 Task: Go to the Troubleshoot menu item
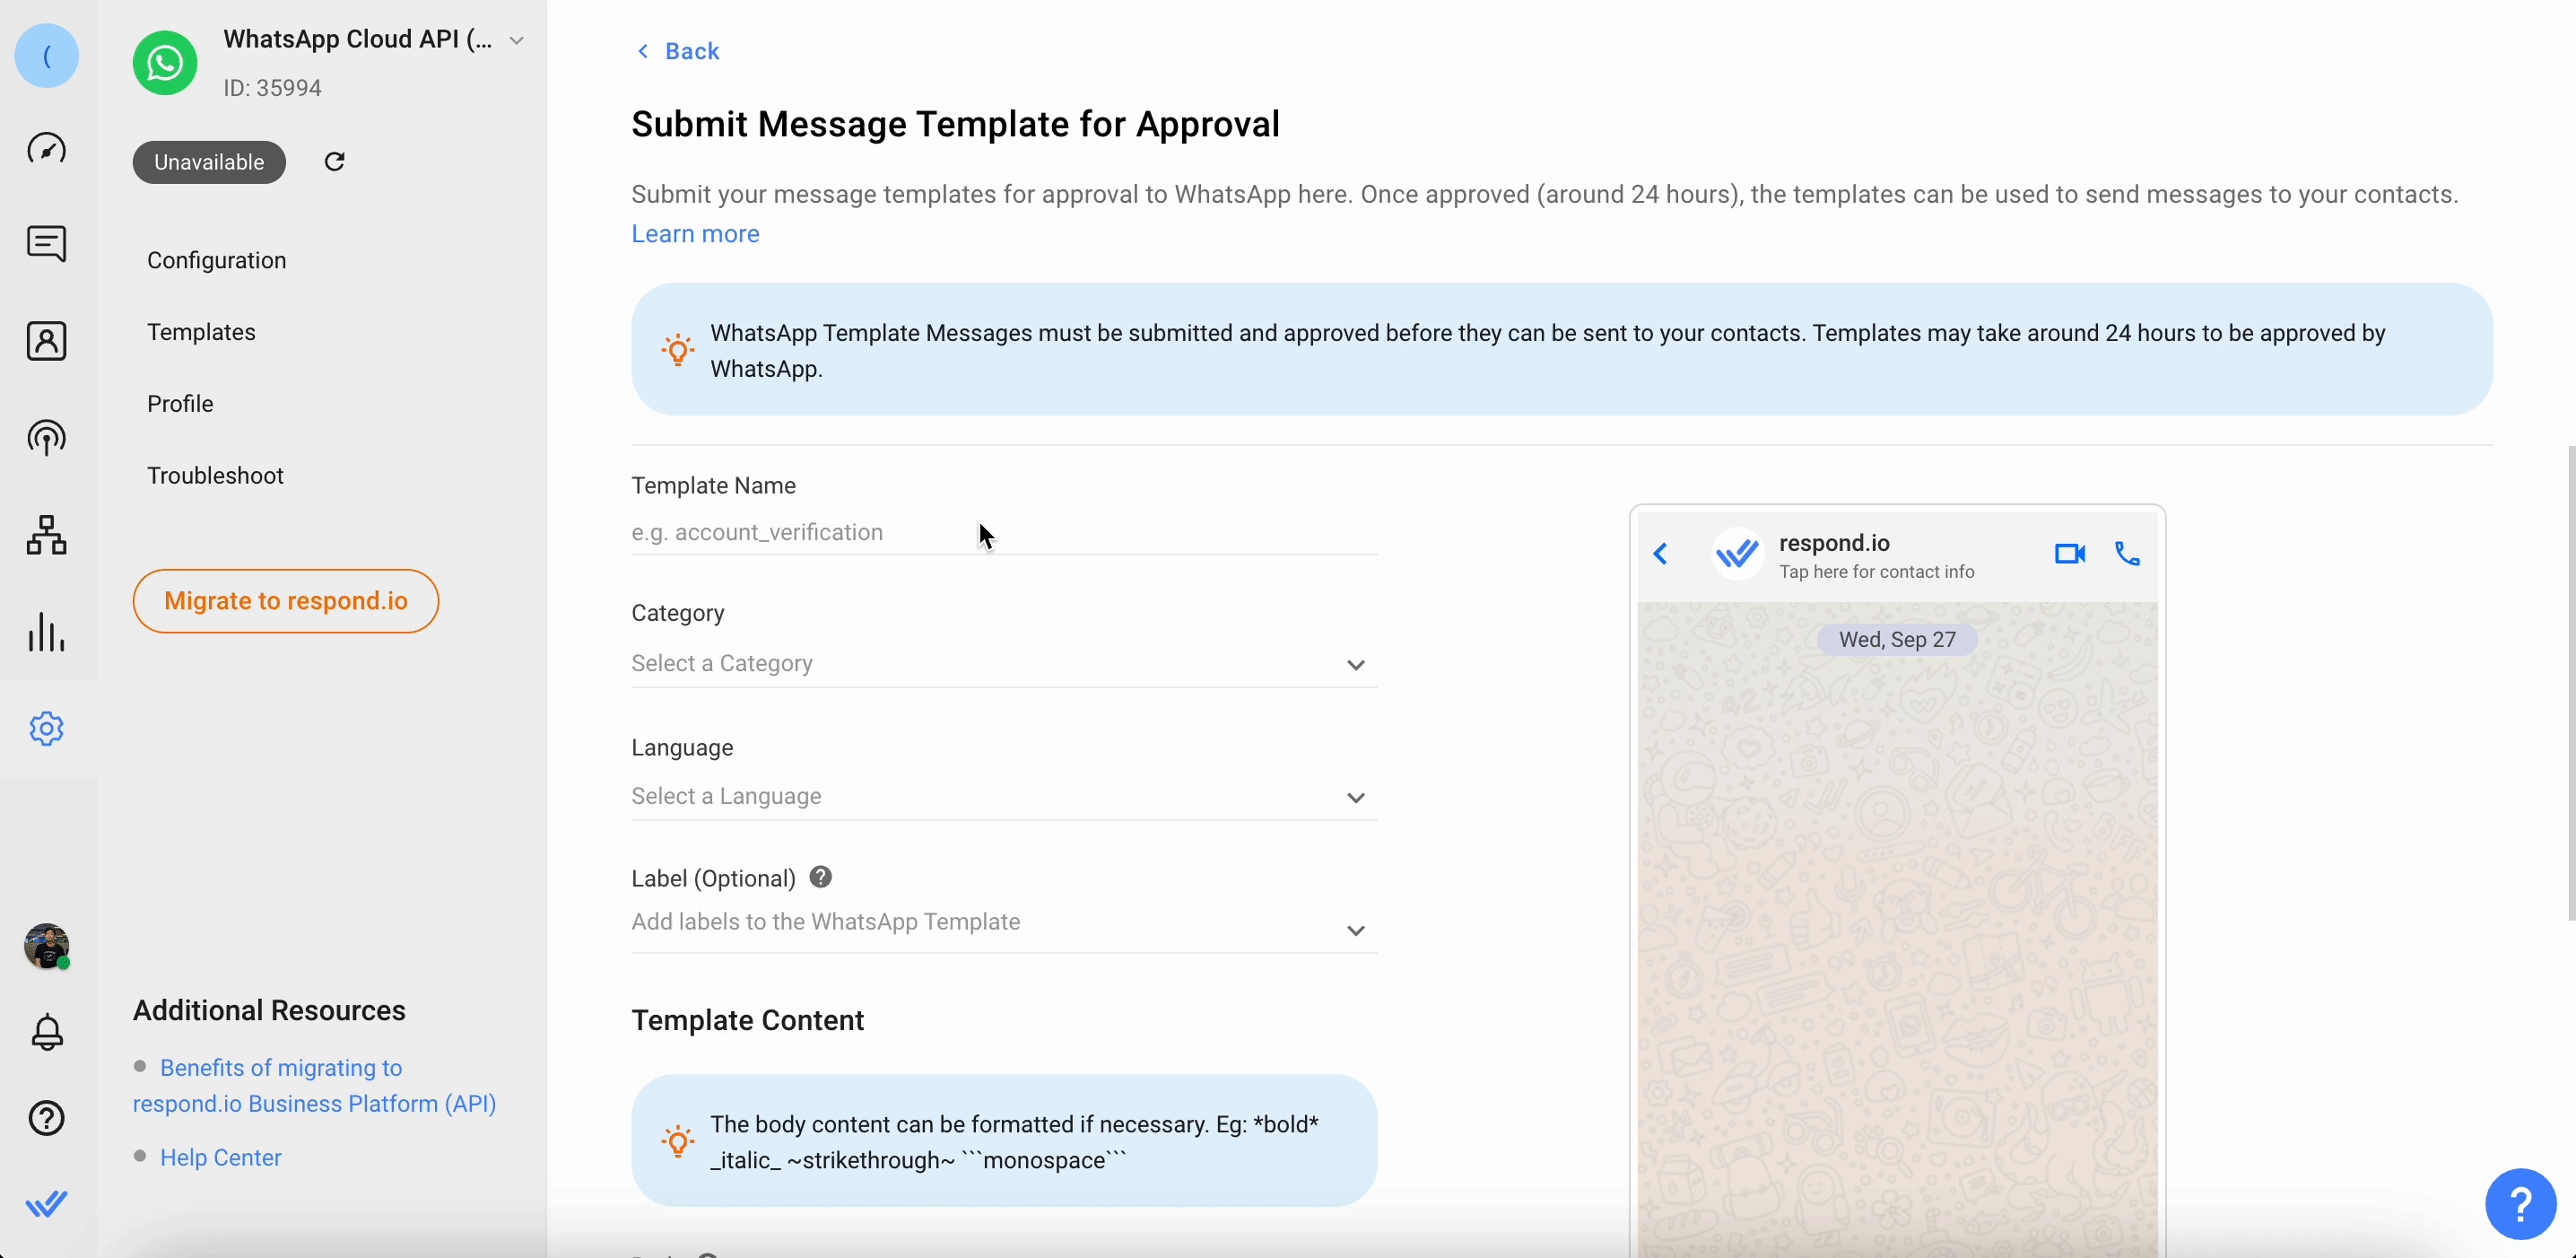(x=215, y=475)
